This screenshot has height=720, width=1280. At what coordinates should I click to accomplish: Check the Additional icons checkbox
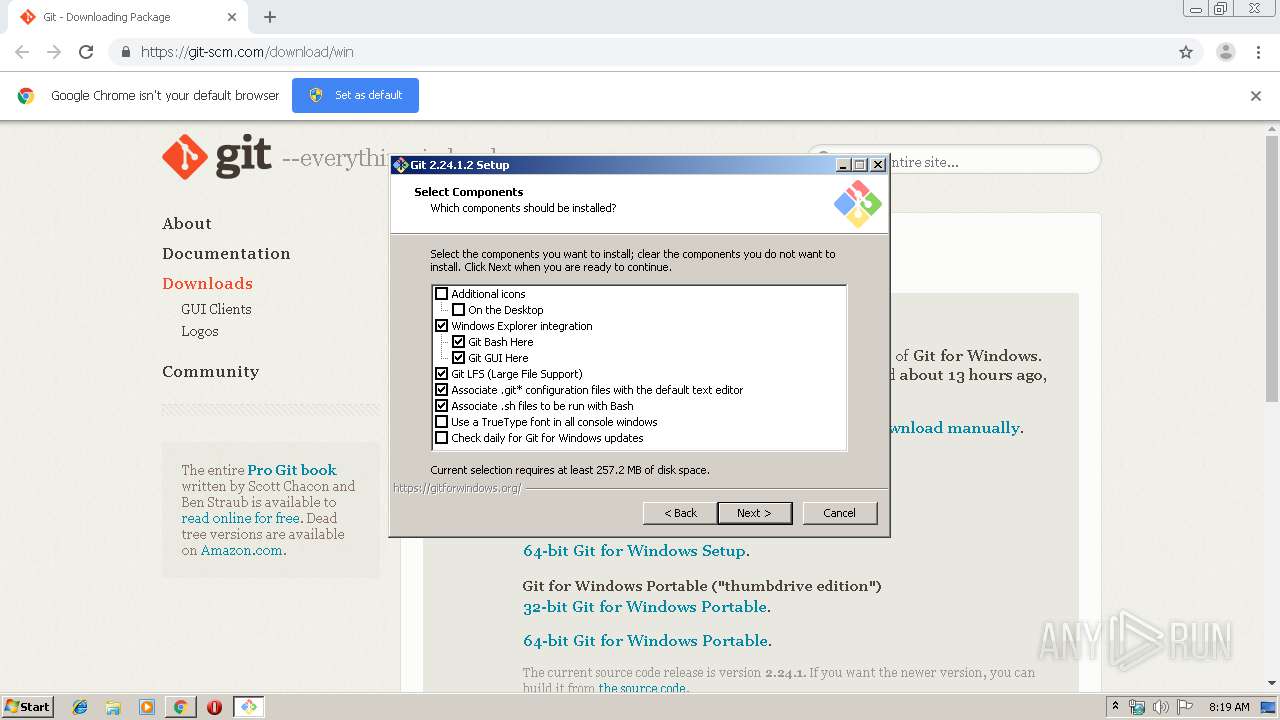click(x=442, y=294)
